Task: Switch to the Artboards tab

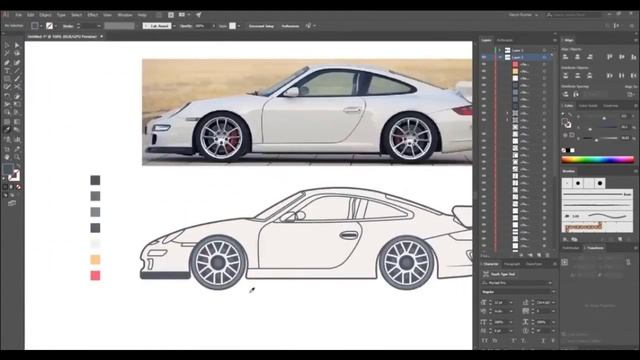Action: pos(504,40)
